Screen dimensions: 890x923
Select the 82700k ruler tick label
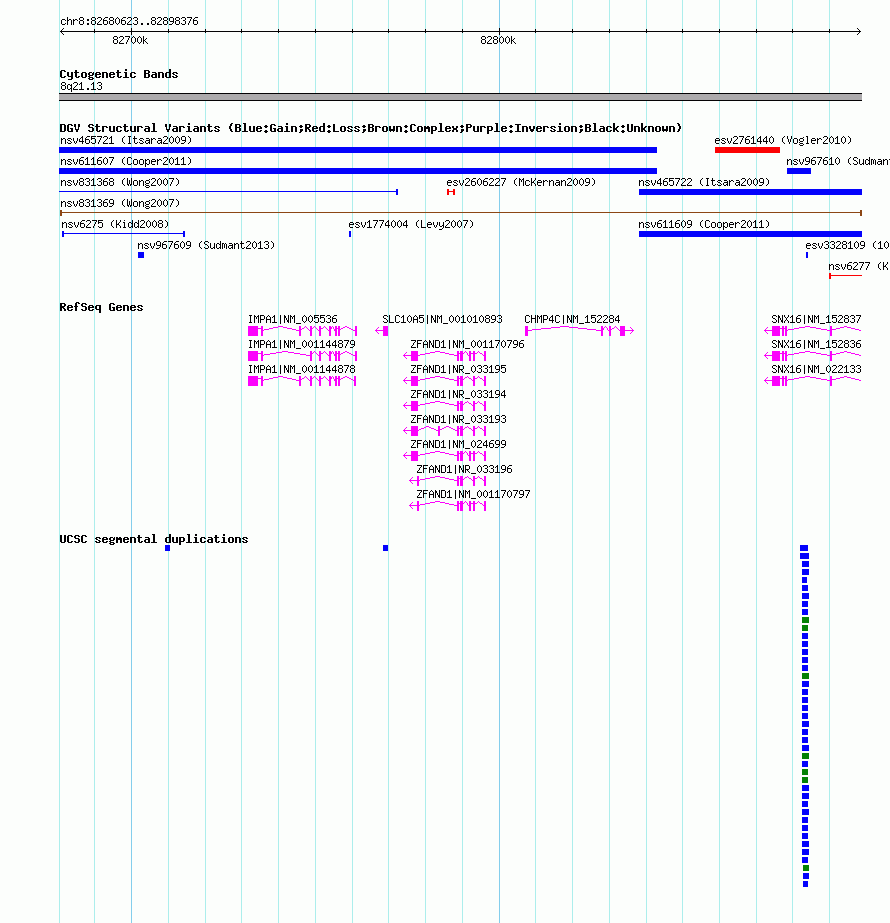tap(130, 40)
